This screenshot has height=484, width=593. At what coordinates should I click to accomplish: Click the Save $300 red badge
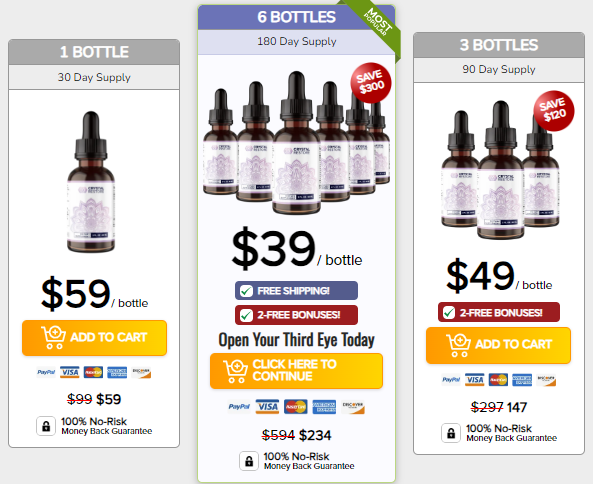pos(371,83)
